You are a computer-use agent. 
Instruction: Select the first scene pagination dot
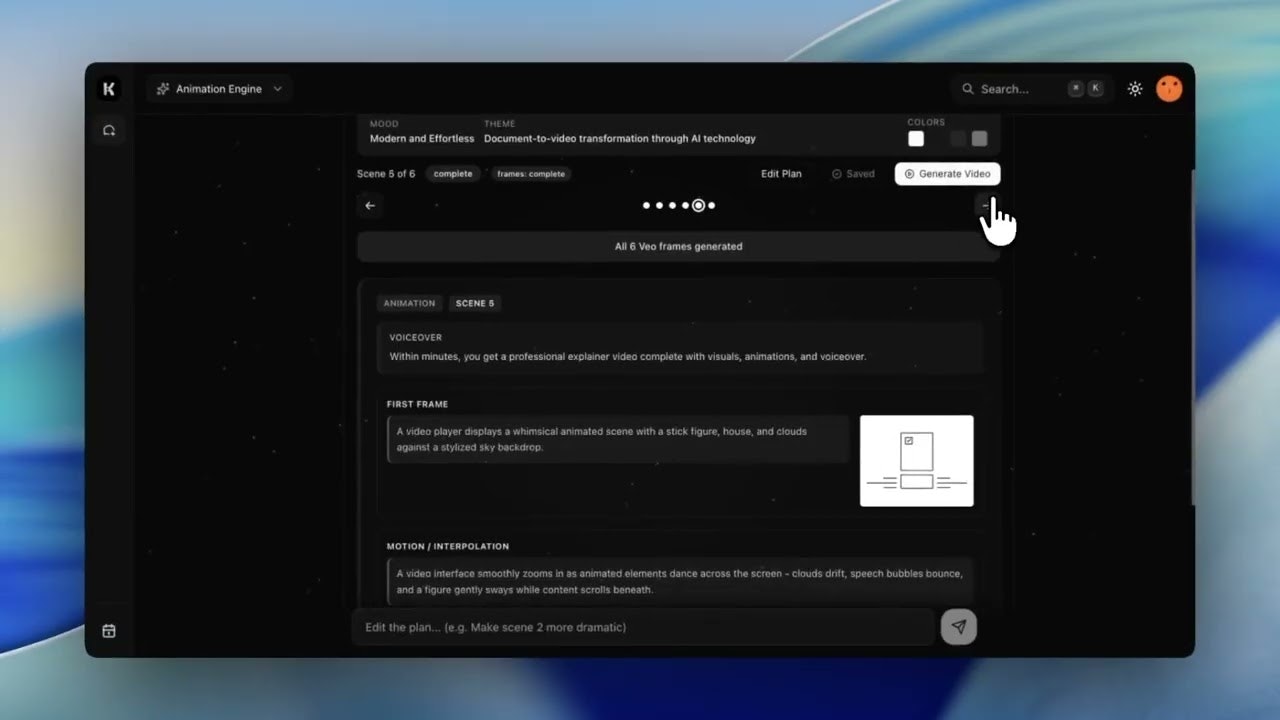tap(646, 205)
